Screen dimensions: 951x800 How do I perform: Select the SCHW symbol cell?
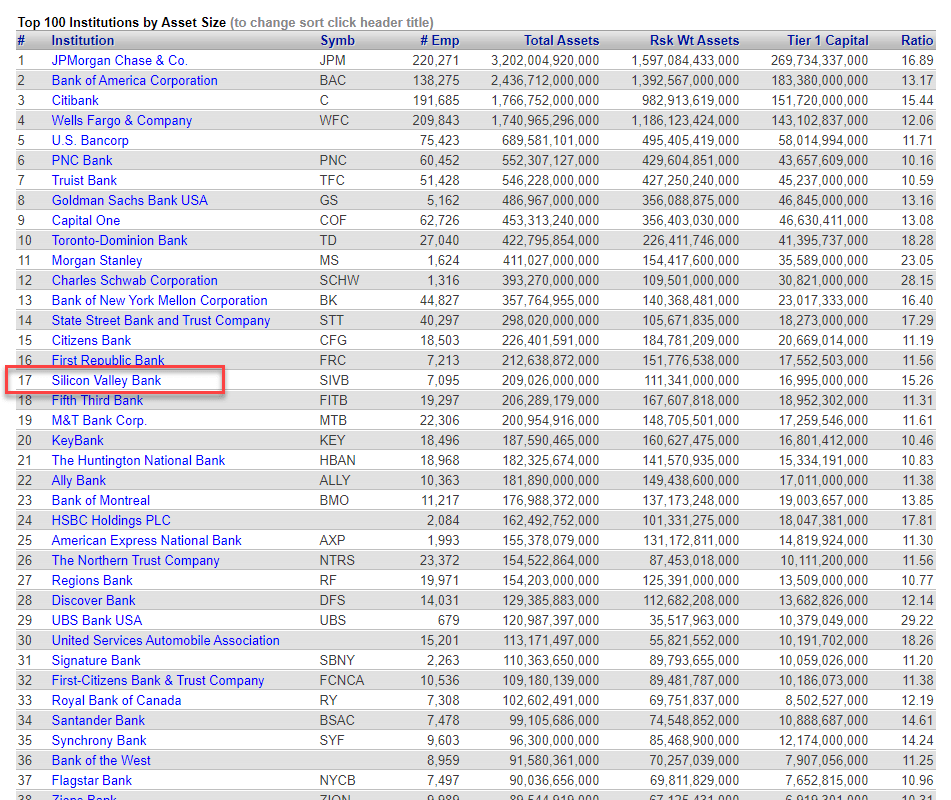(x=340, y=281)
